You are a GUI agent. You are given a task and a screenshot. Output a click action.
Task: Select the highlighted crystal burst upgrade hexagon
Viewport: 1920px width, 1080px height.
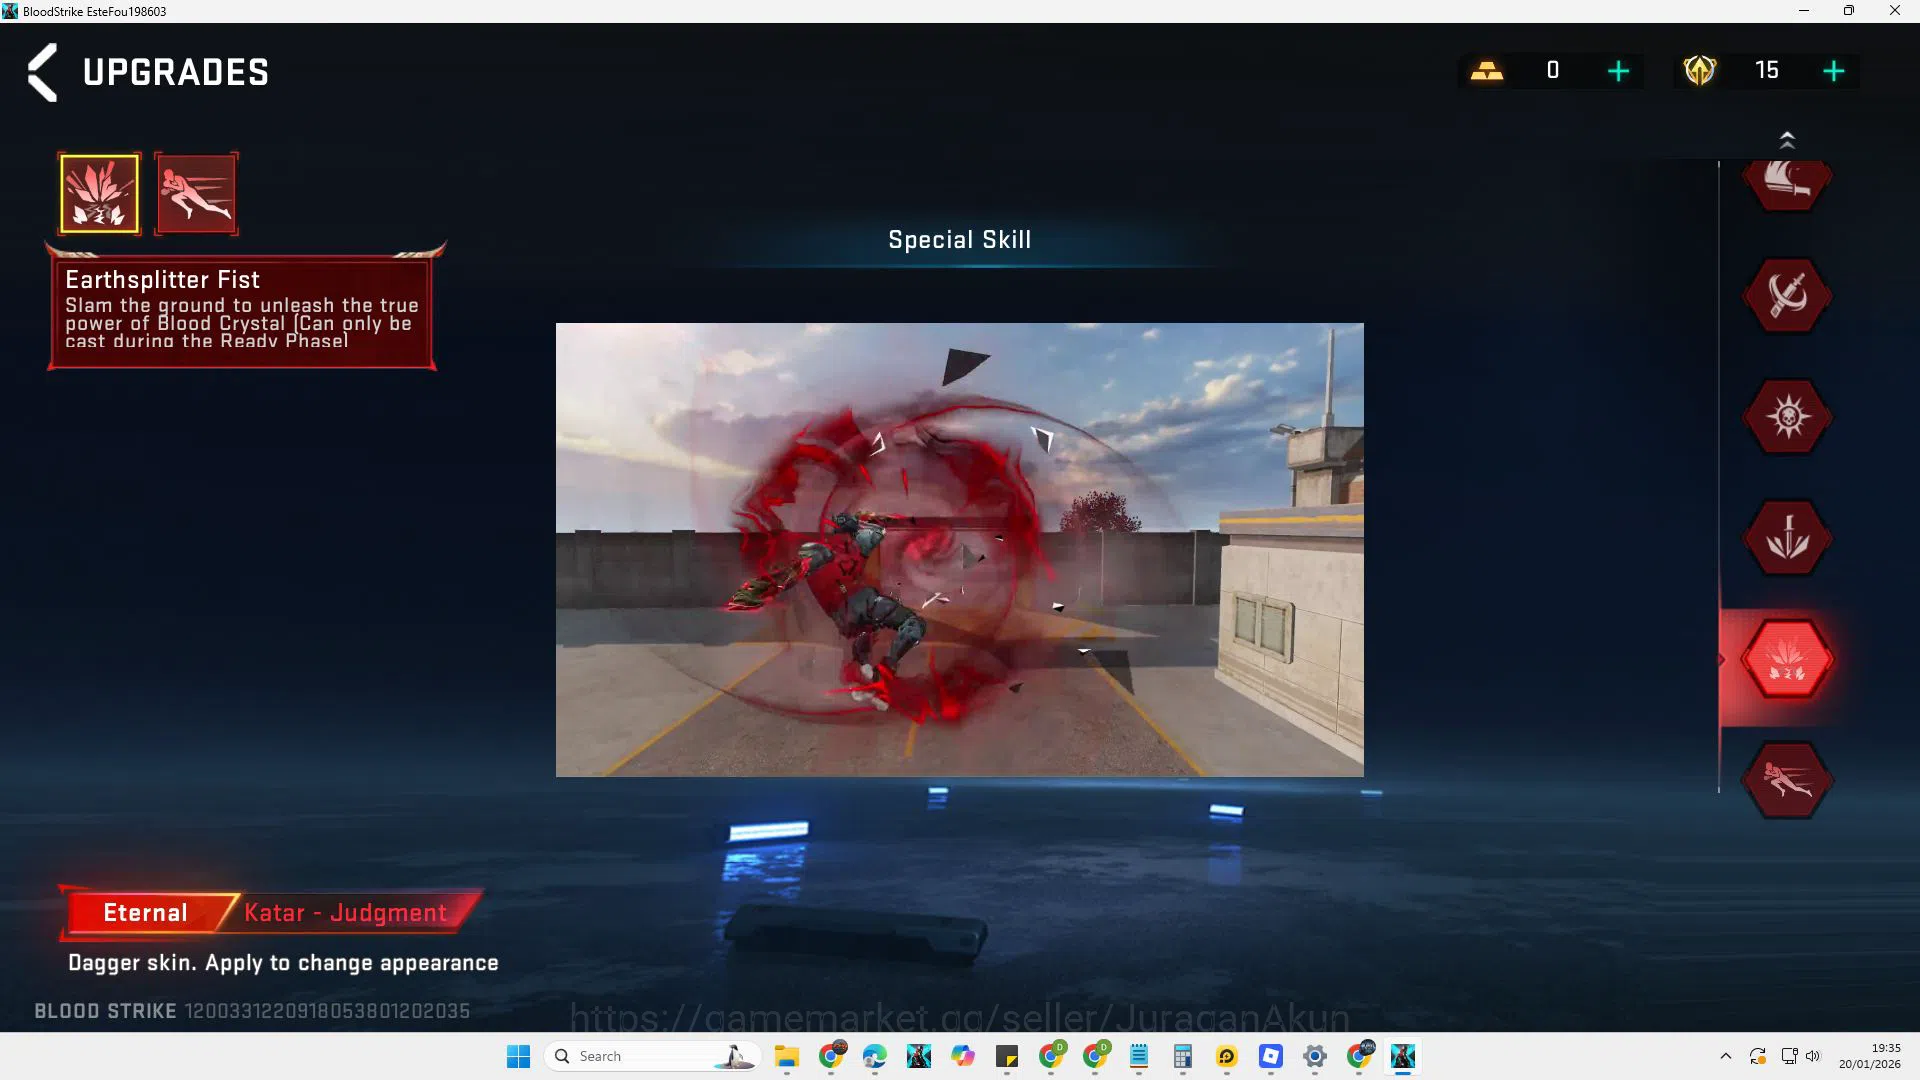(x=1787, y=660)
